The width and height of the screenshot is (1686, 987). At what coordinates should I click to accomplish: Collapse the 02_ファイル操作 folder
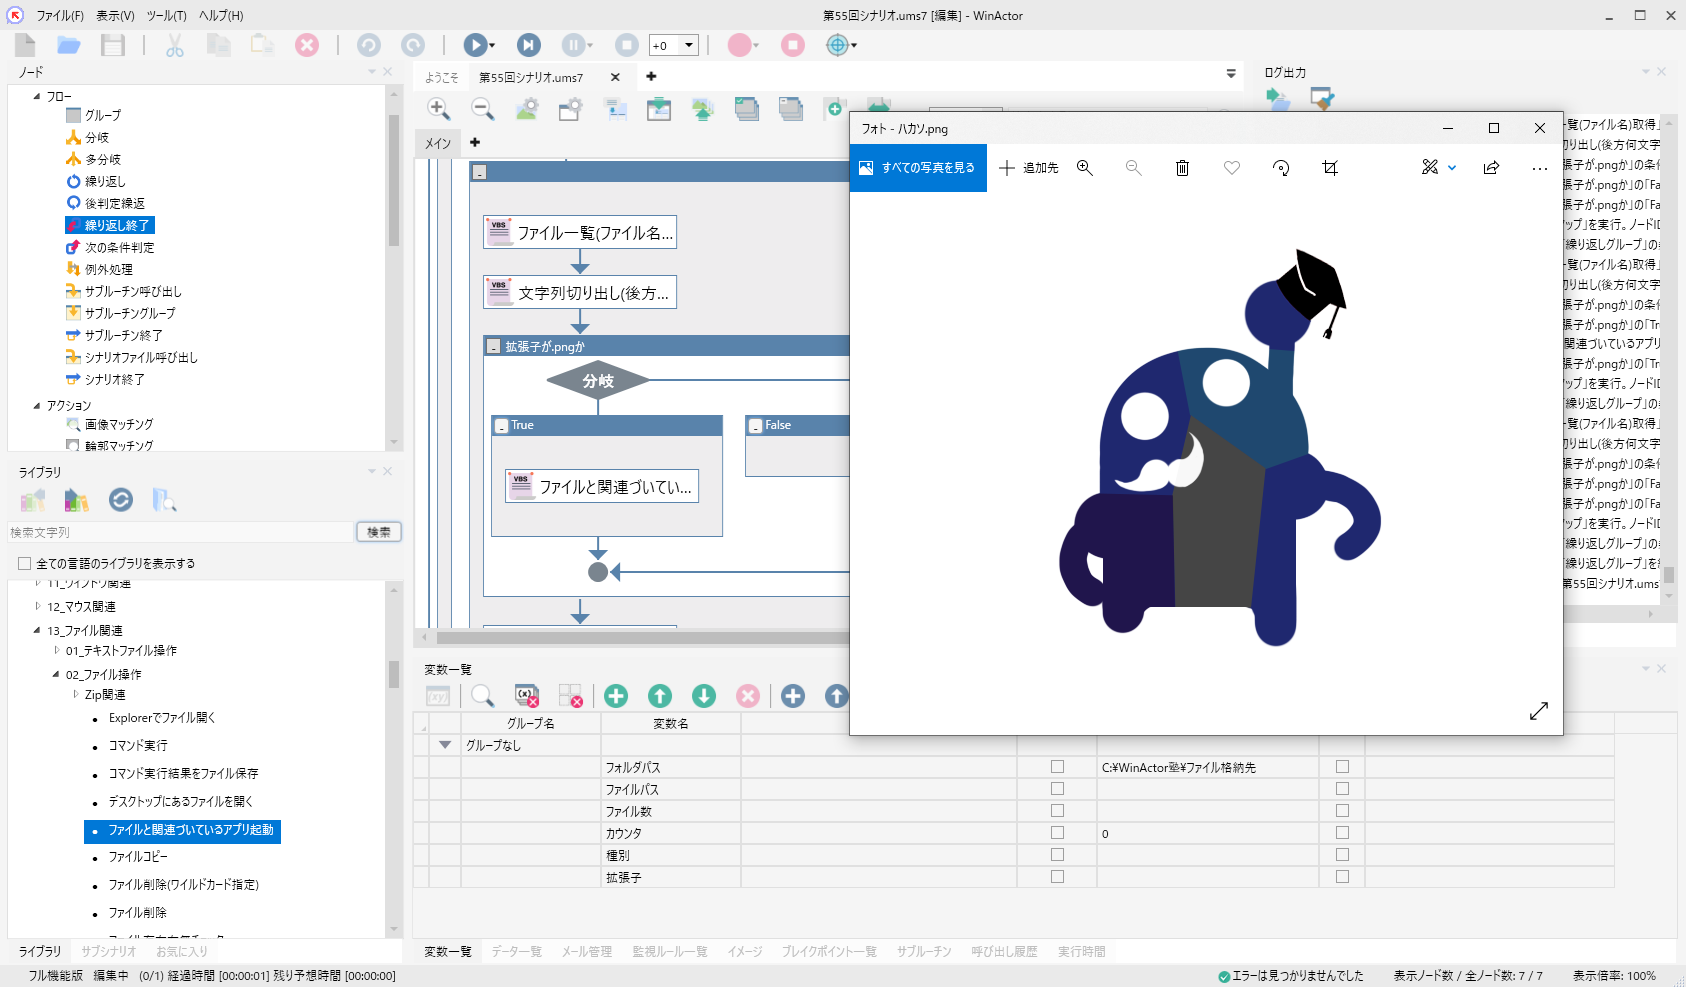click(x=56, y=674)
